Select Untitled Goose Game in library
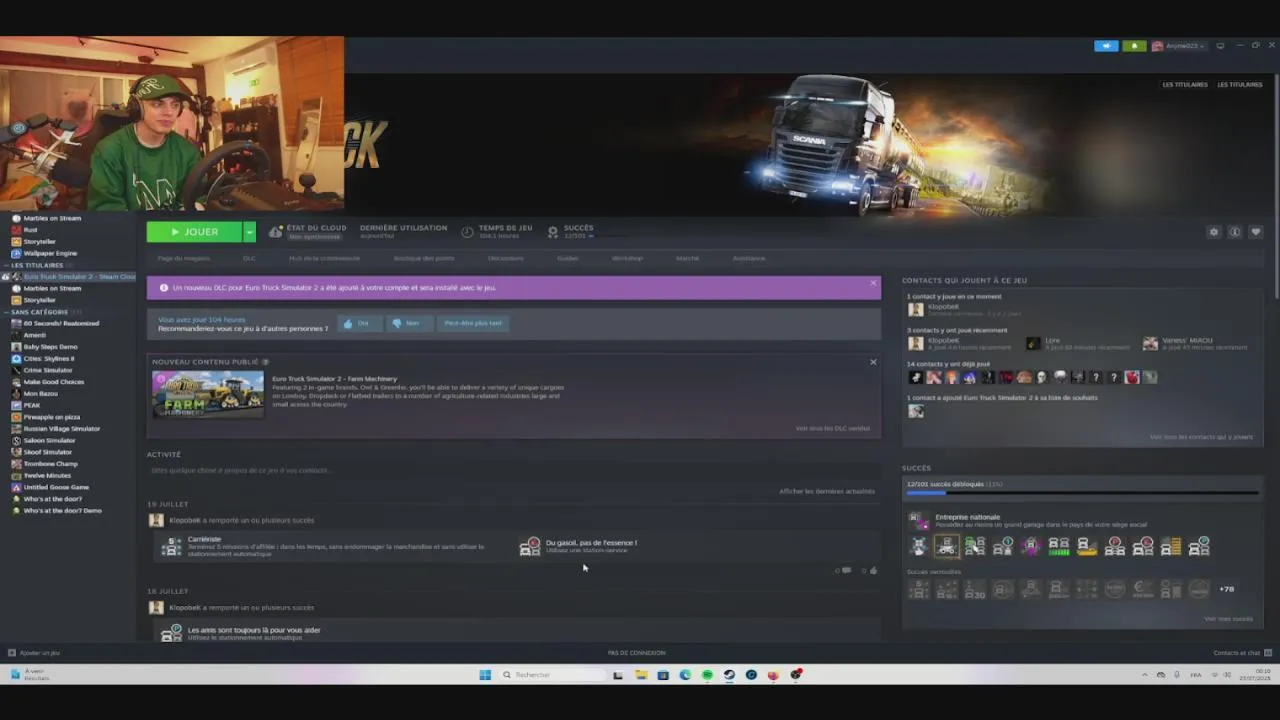 pos(56,487)
